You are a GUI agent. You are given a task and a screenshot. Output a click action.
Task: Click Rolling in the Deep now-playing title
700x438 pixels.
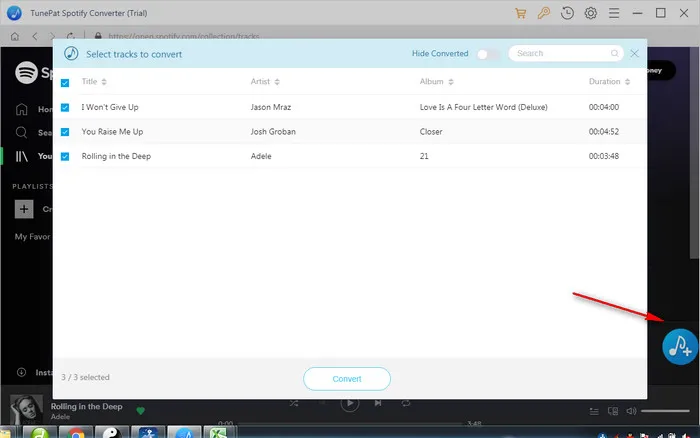pos(87,406)
